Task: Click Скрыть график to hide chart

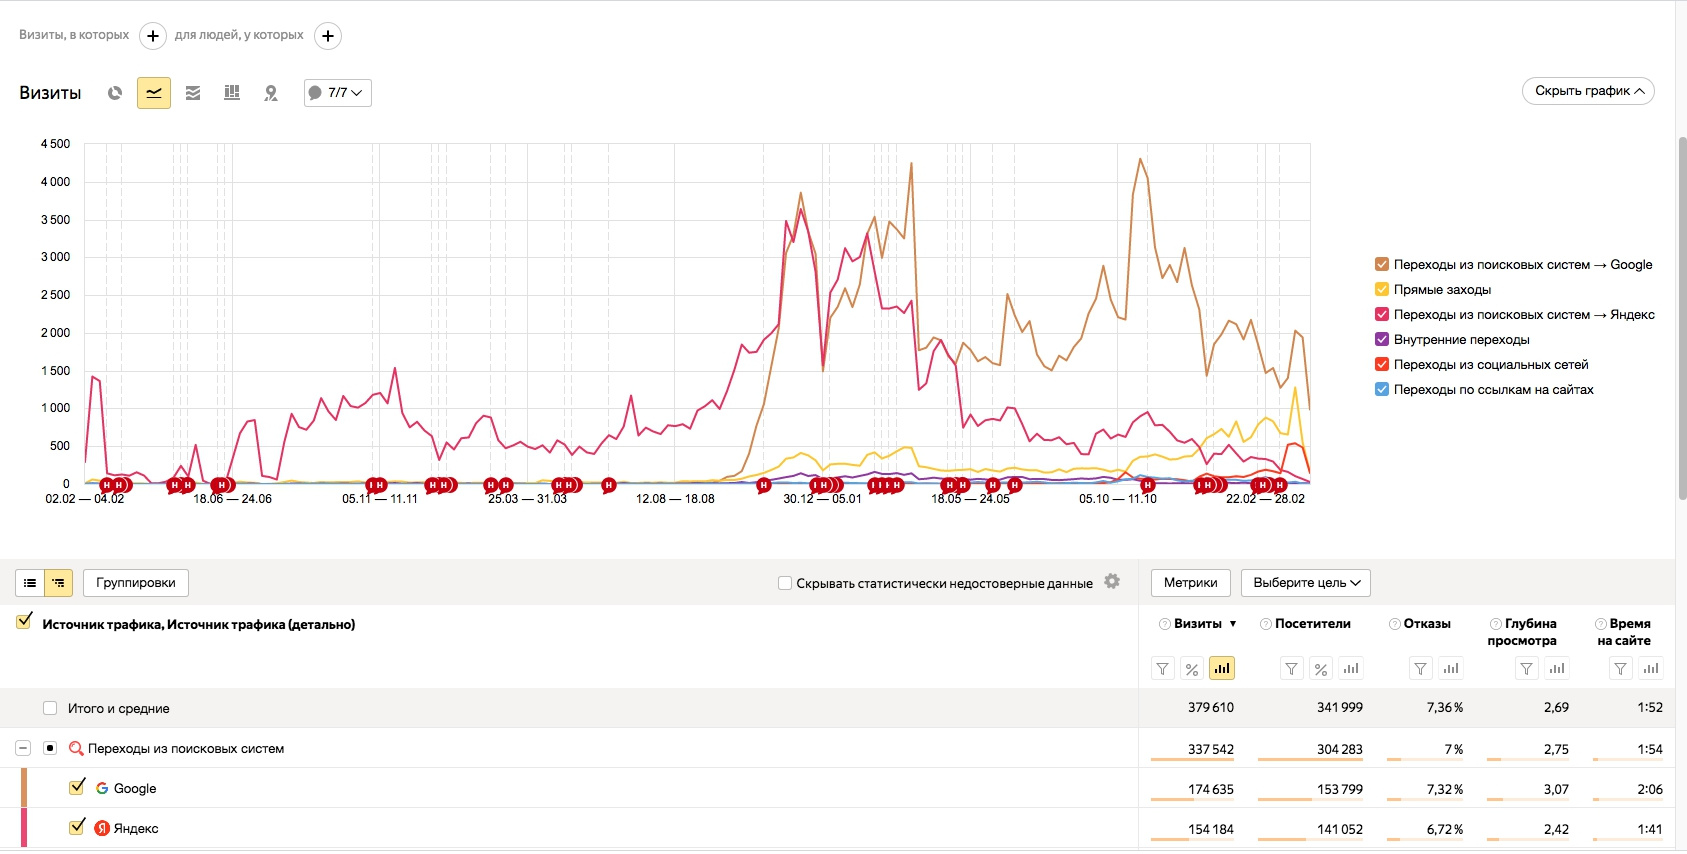Action: (x=1588, y=91)
